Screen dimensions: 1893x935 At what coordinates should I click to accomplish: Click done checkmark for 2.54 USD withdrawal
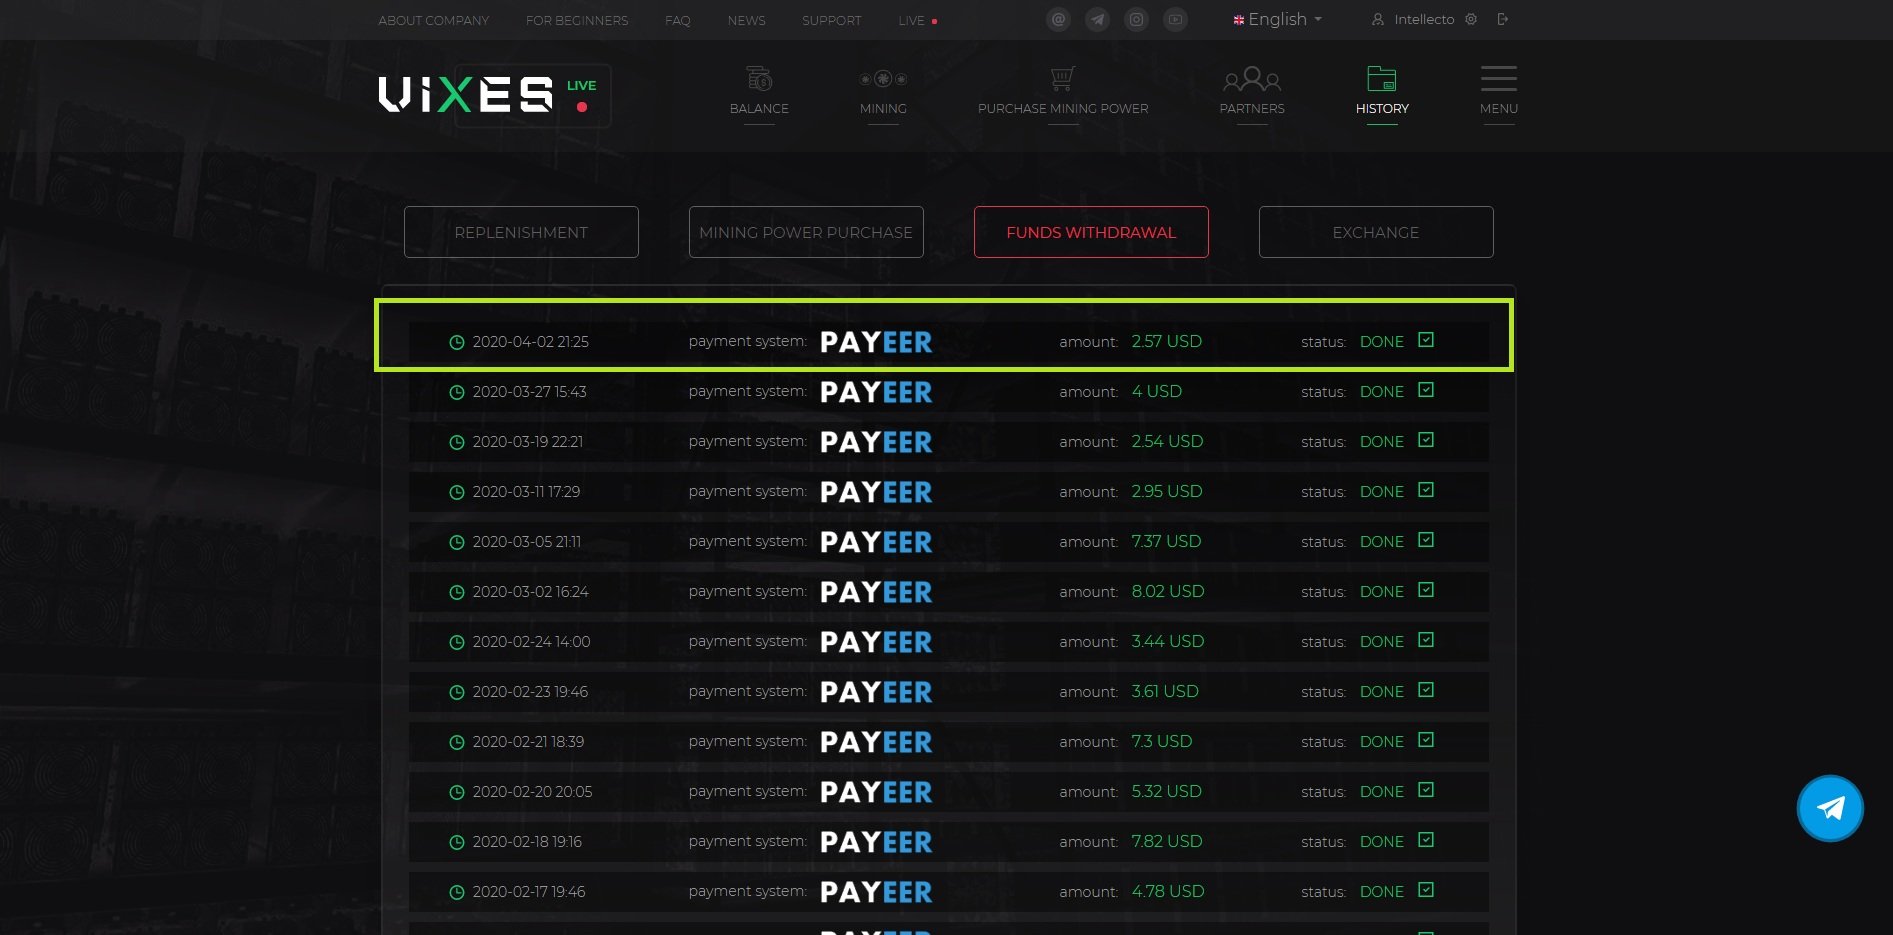[1426, 440]
